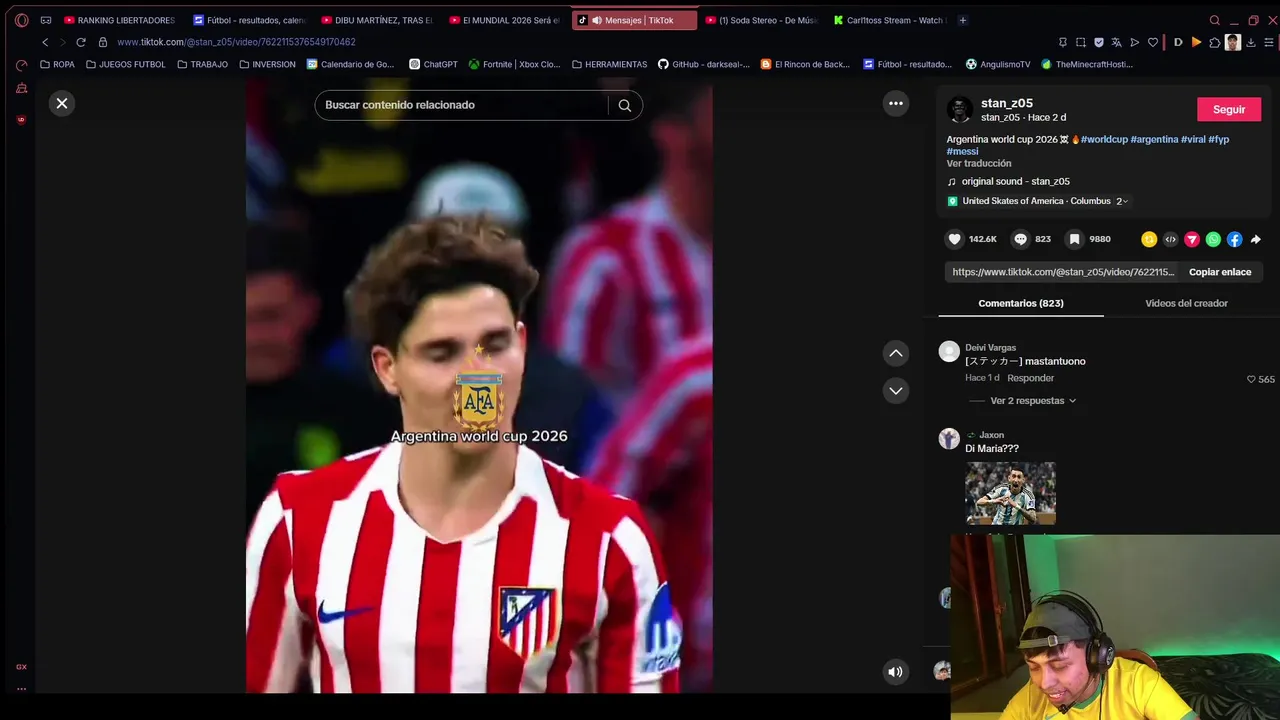Reload the page
The height and width of the screenshot is (720, 1280).
point(81,42)
